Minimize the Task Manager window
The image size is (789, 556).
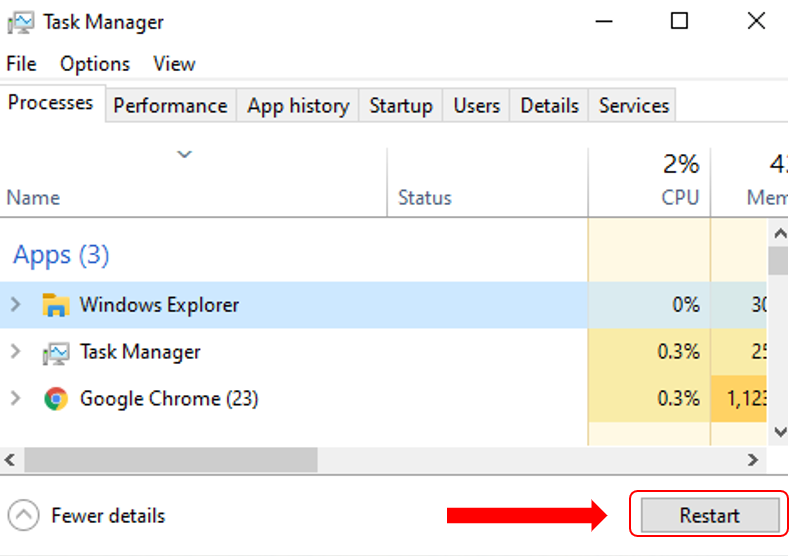pyautogui.click(x=604, y=22)
